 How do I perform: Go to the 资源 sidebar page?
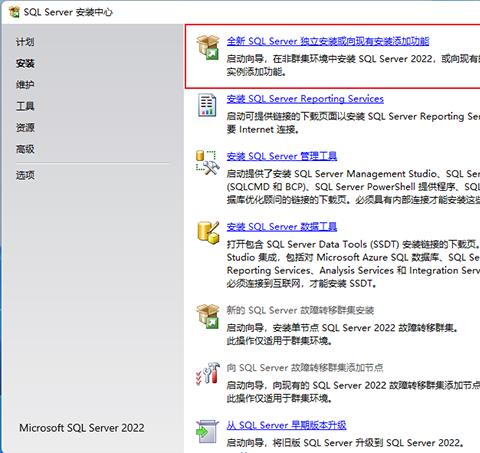point(25,127)
